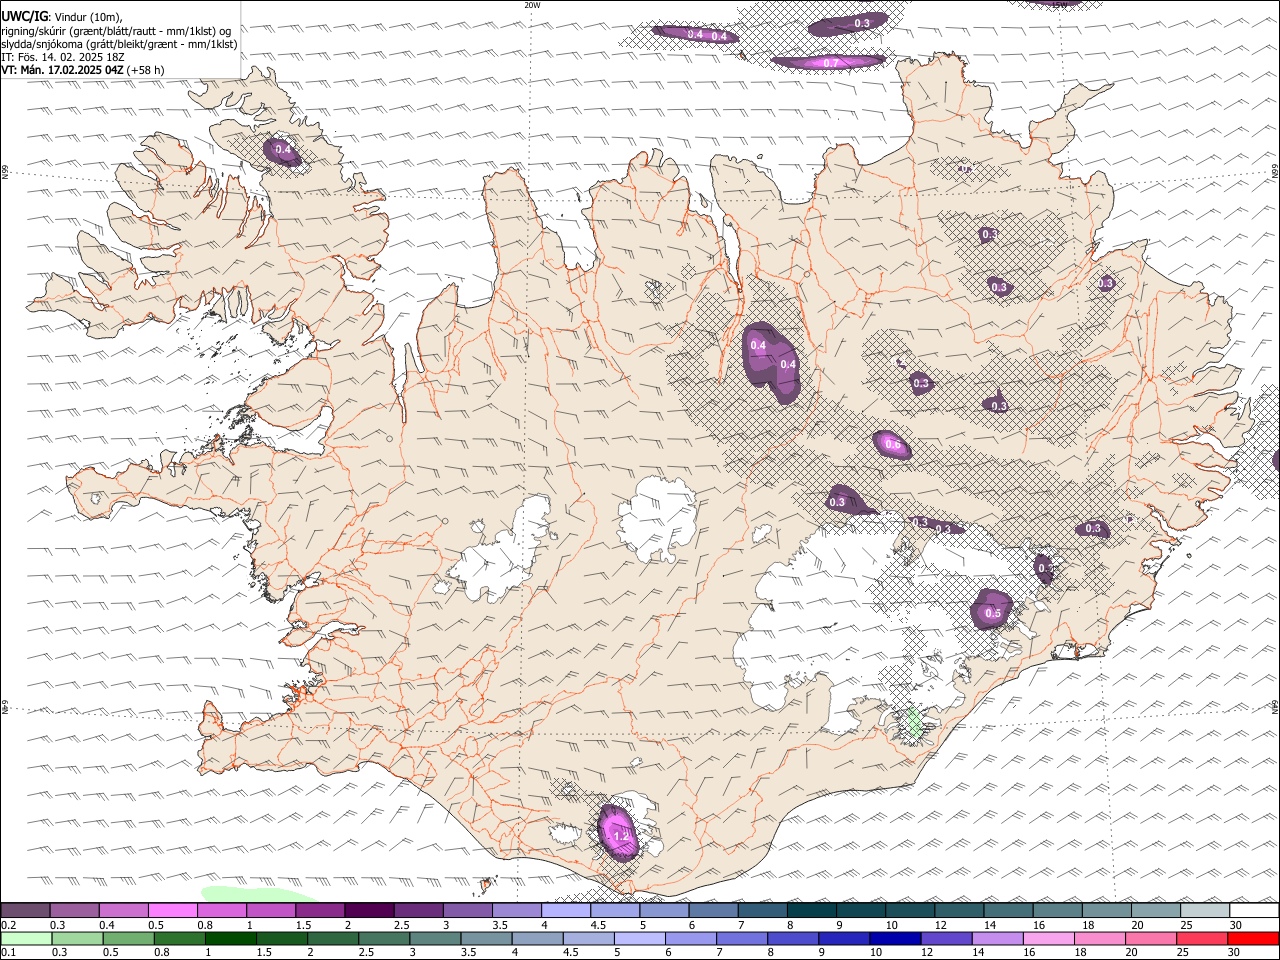Image resolution: width=1280 pixels, height=960 pixels.
Task: Click the 20W longitude label at top
Action: coord(532,5)
